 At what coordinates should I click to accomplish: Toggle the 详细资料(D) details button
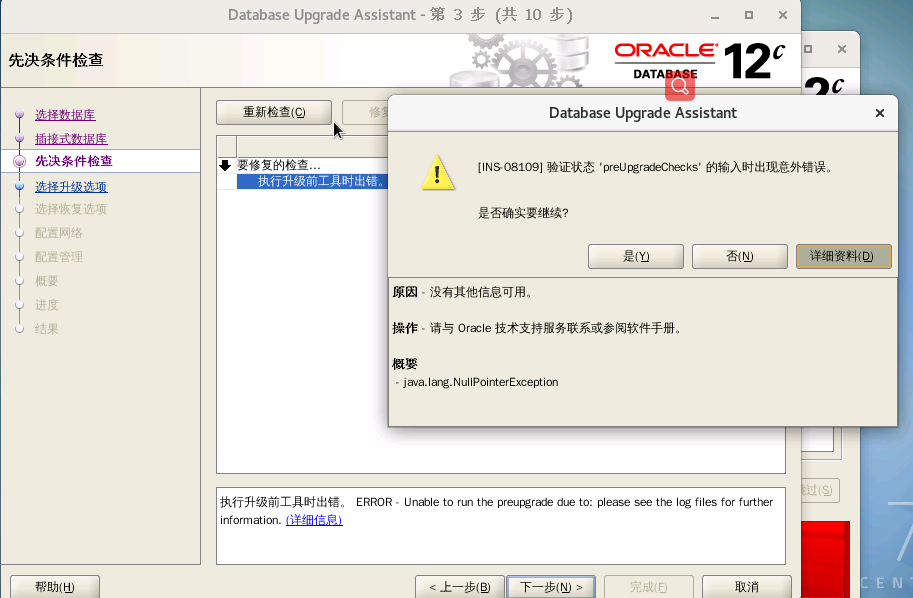[843, 256]
